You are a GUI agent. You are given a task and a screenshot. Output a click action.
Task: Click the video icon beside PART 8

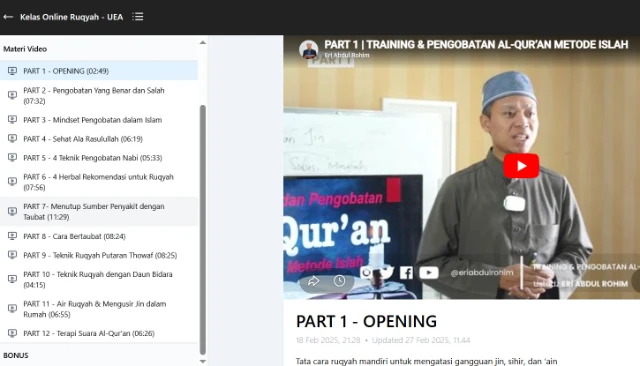coord(13,236)
